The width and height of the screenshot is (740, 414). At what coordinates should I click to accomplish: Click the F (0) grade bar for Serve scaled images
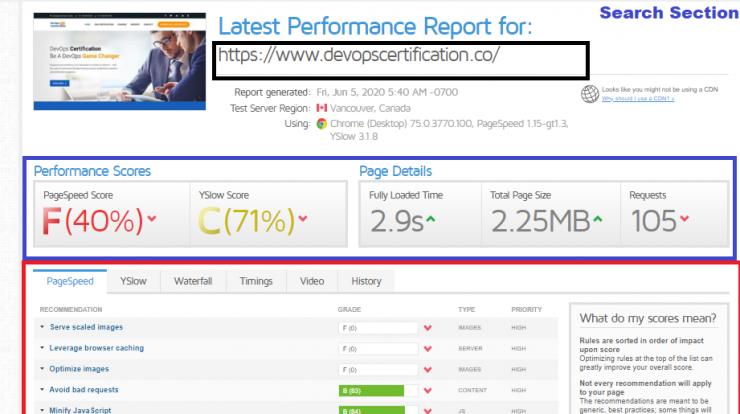tap(378, 328)
